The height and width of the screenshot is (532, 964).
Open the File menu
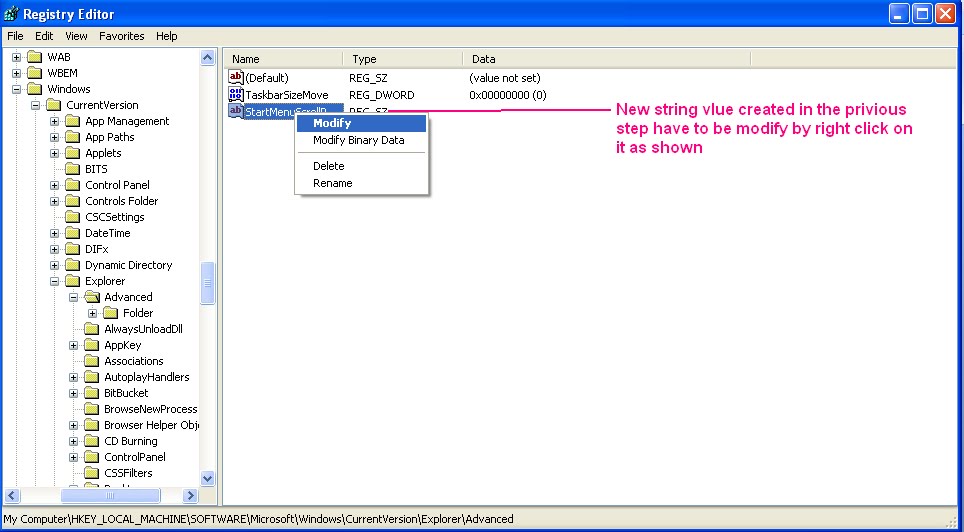[x=15, y=36]
